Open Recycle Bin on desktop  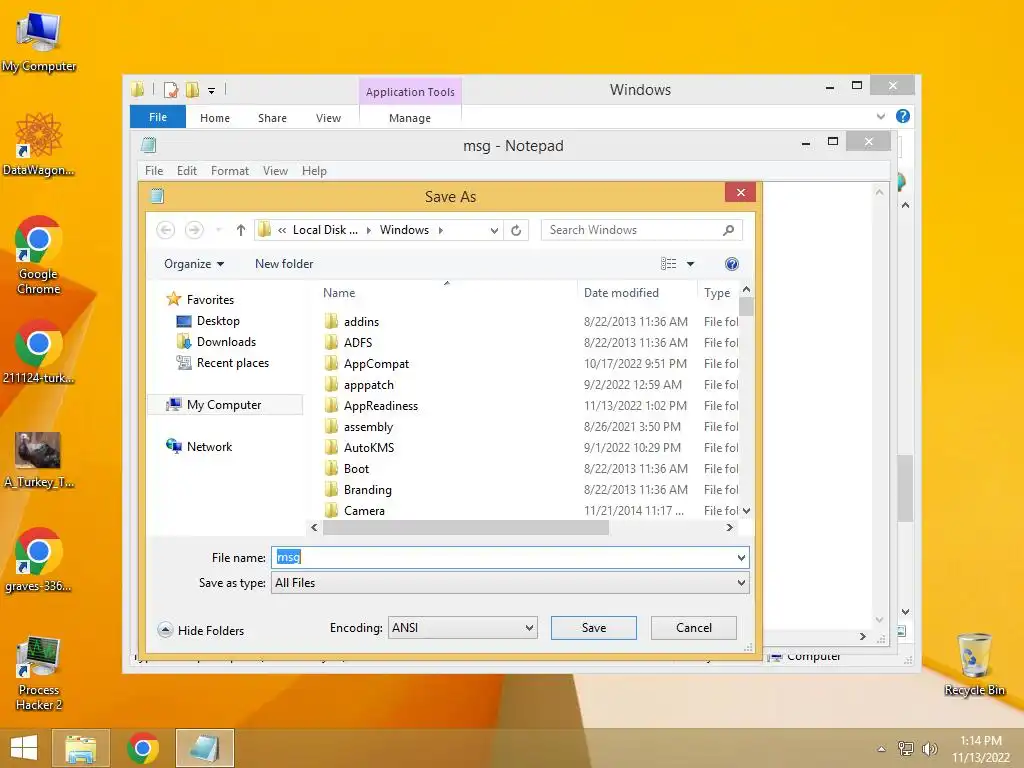coord(974,665)
